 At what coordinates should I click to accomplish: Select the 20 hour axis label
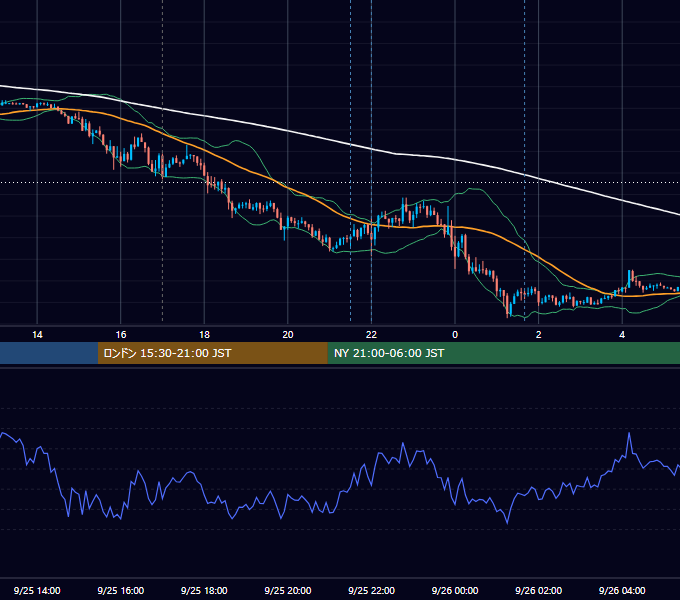[288, 335]
